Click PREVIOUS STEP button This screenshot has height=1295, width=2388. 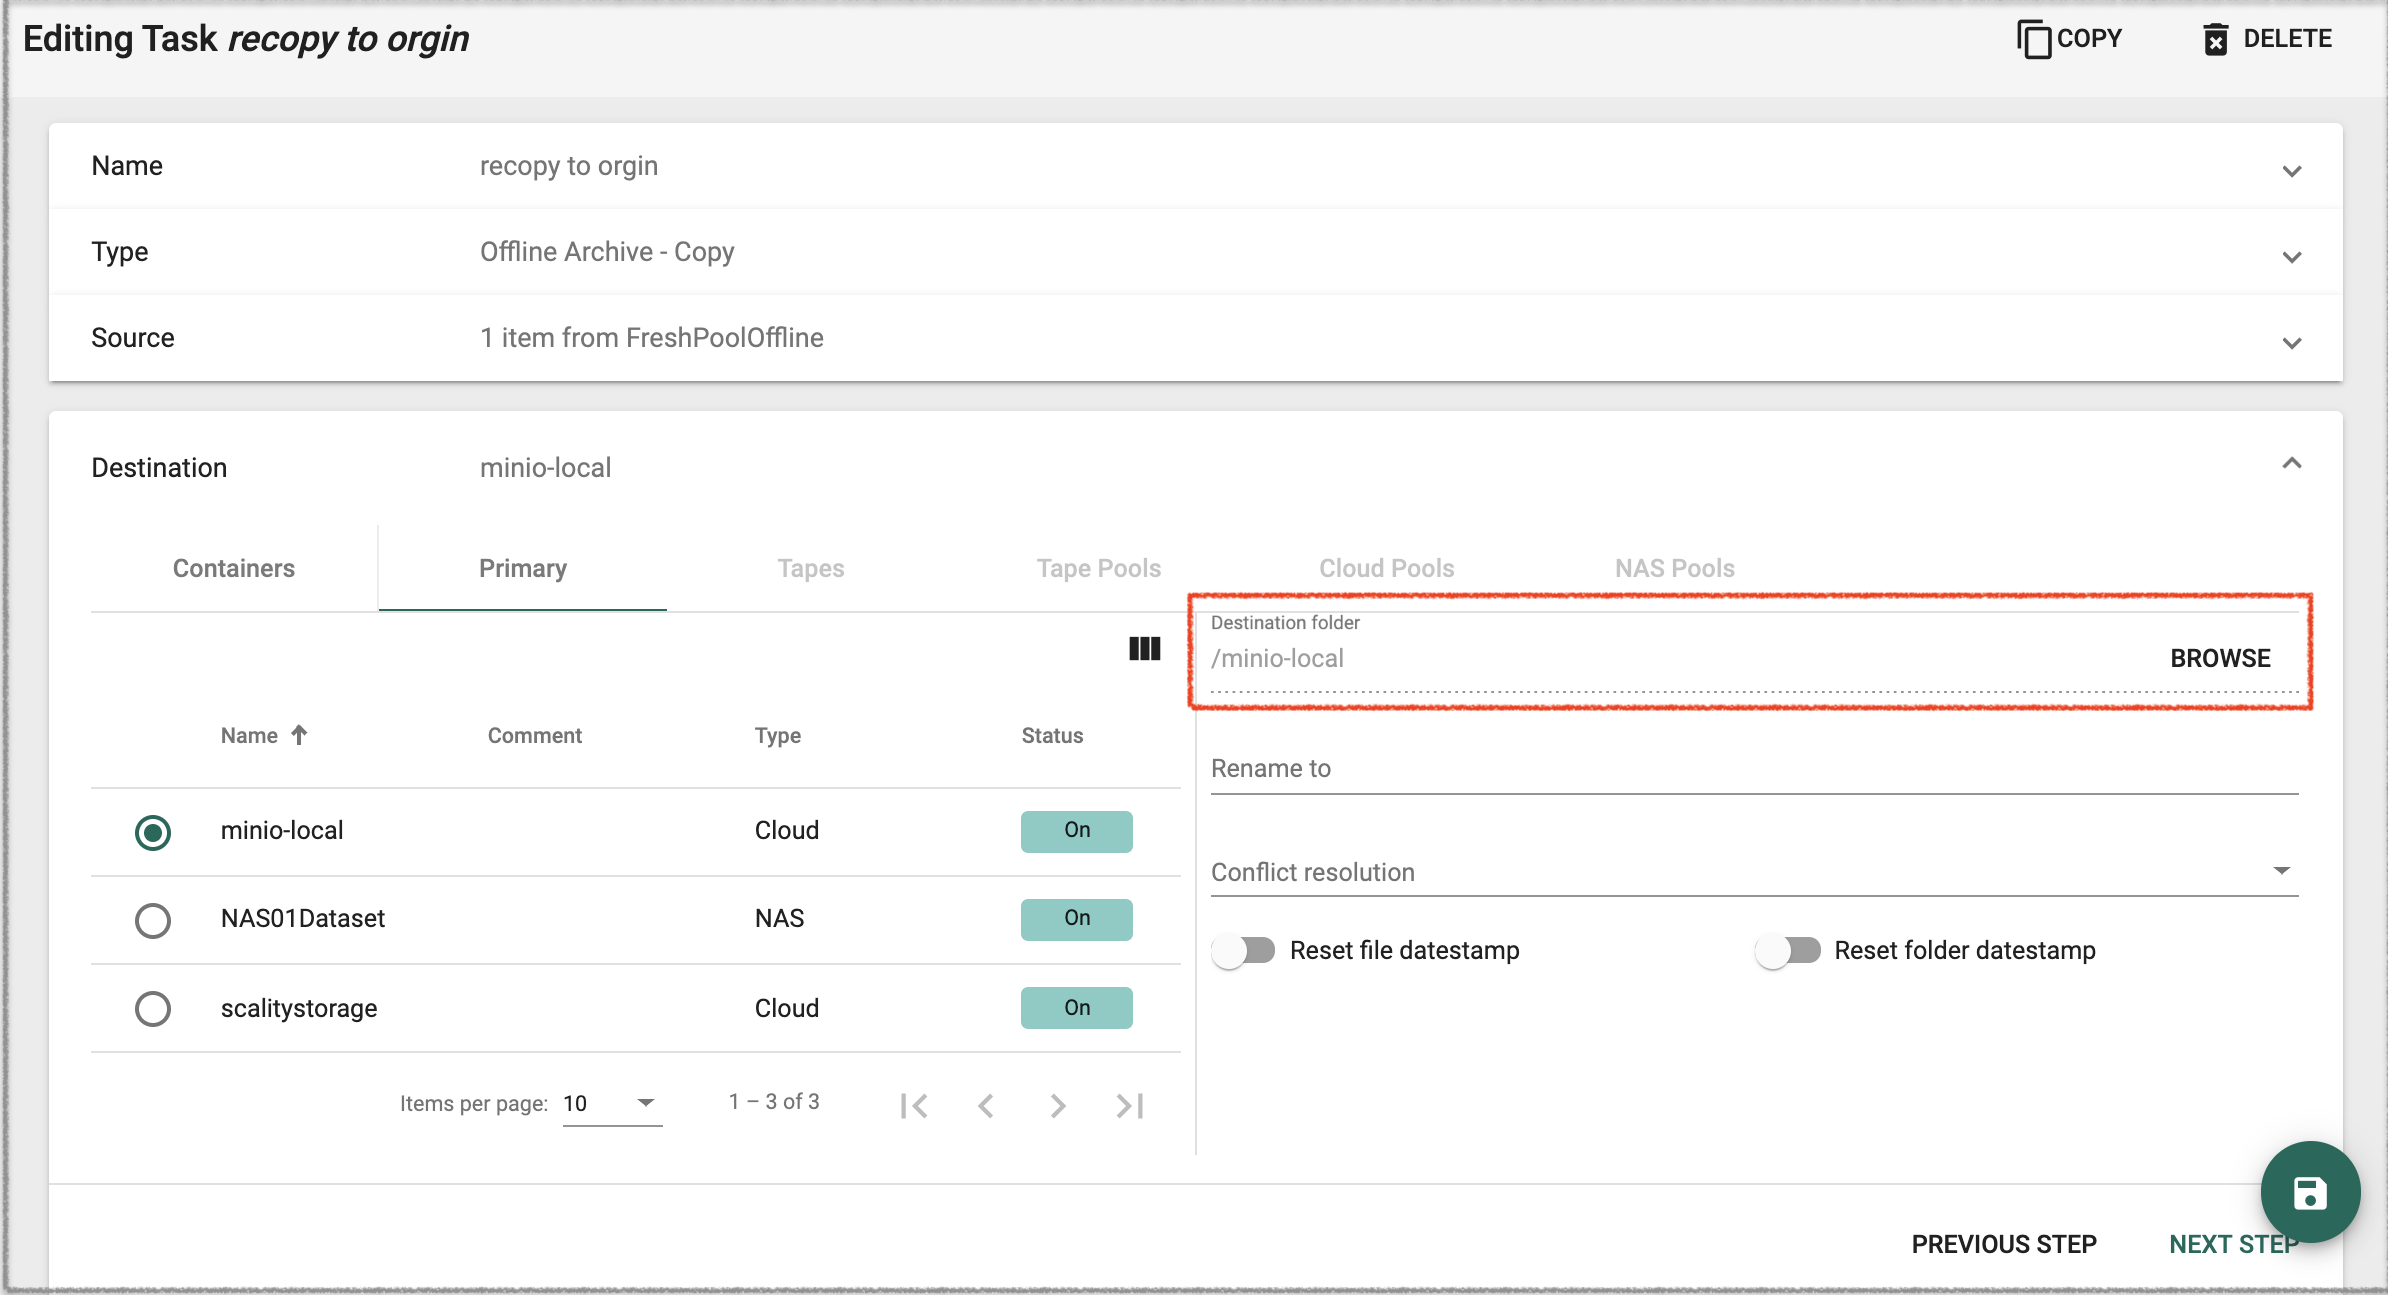[x=2004, y=1244]
